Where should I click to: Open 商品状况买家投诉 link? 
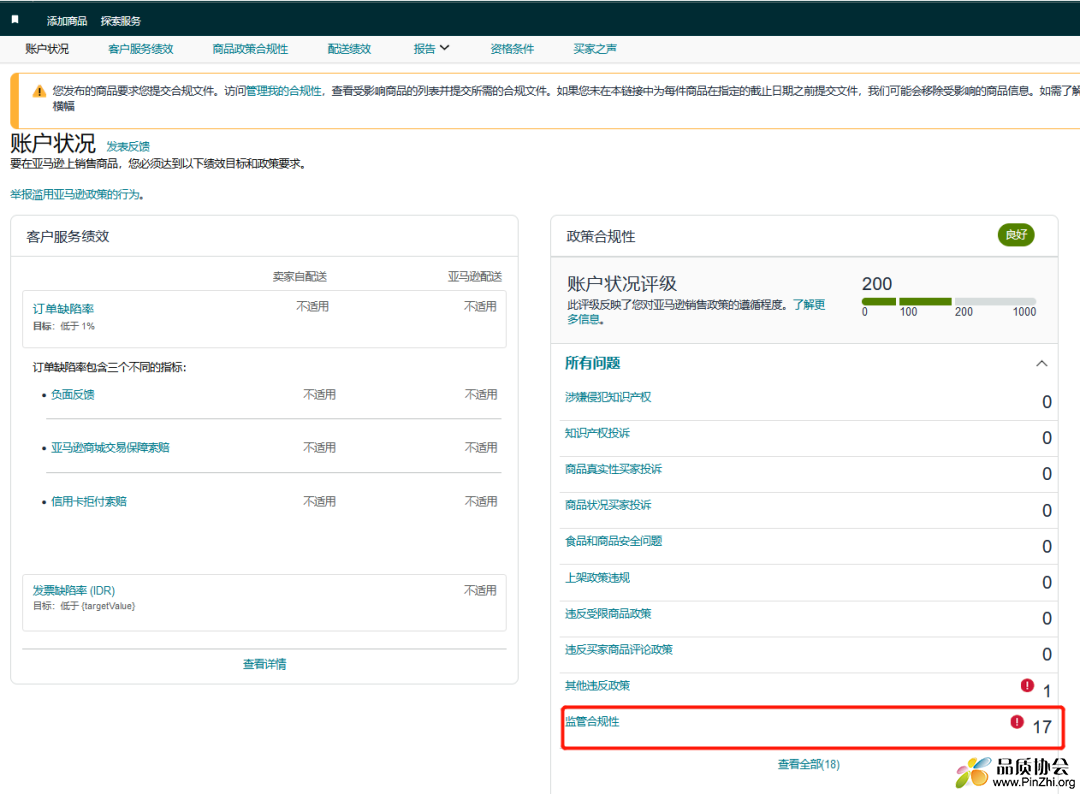608,505
